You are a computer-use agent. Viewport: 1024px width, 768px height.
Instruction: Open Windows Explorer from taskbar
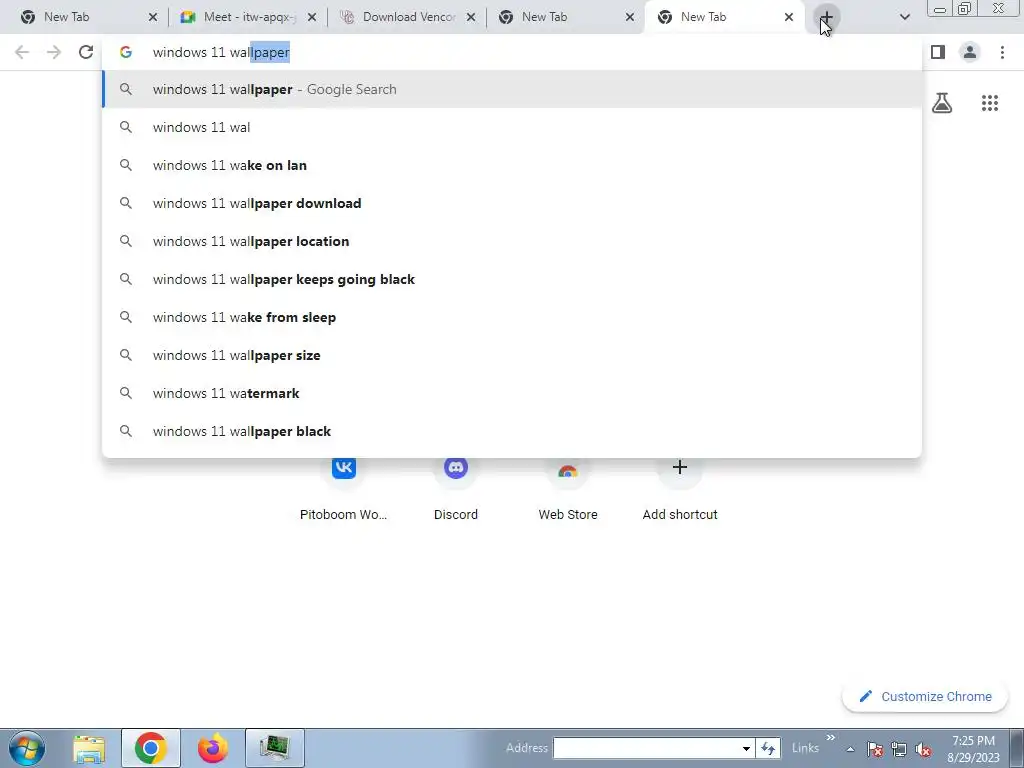pyautogui.click(x=89, y=748)
